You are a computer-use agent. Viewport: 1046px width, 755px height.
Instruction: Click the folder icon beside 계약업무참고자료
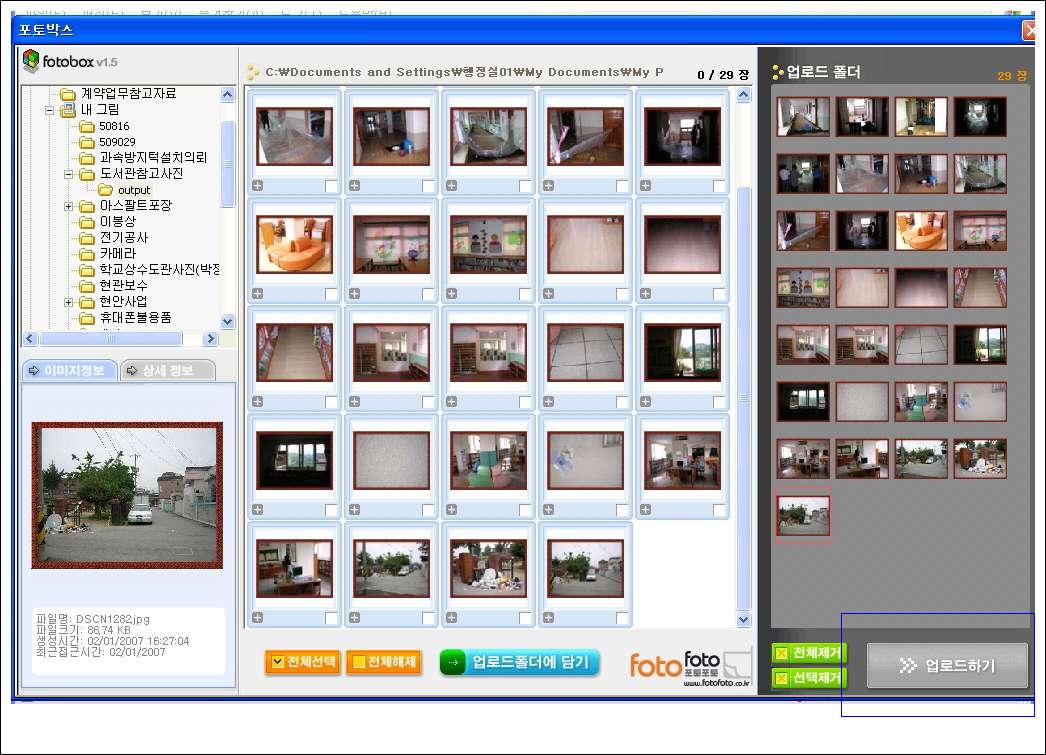(67, 94)
